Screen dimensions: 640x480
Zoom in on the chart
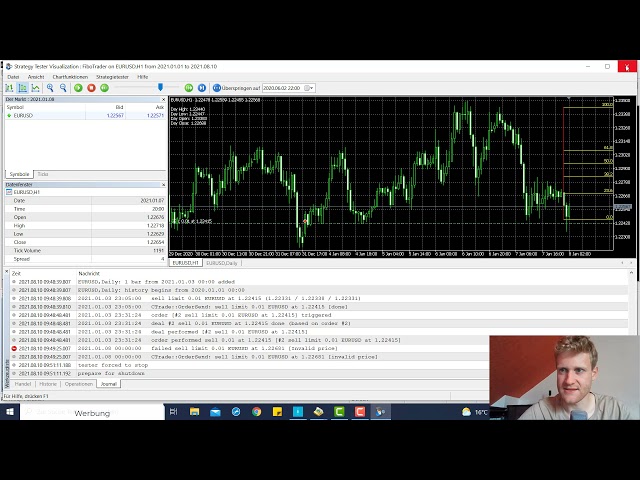tap(50, 88)
